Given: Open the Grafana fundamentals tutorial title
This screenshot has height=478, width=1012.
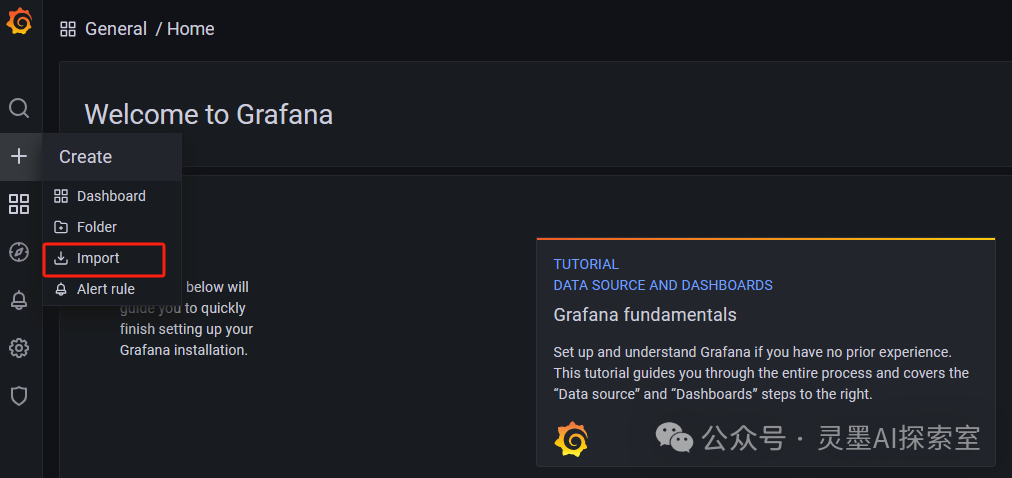Looking at the screenshot, I should [645, 315].
